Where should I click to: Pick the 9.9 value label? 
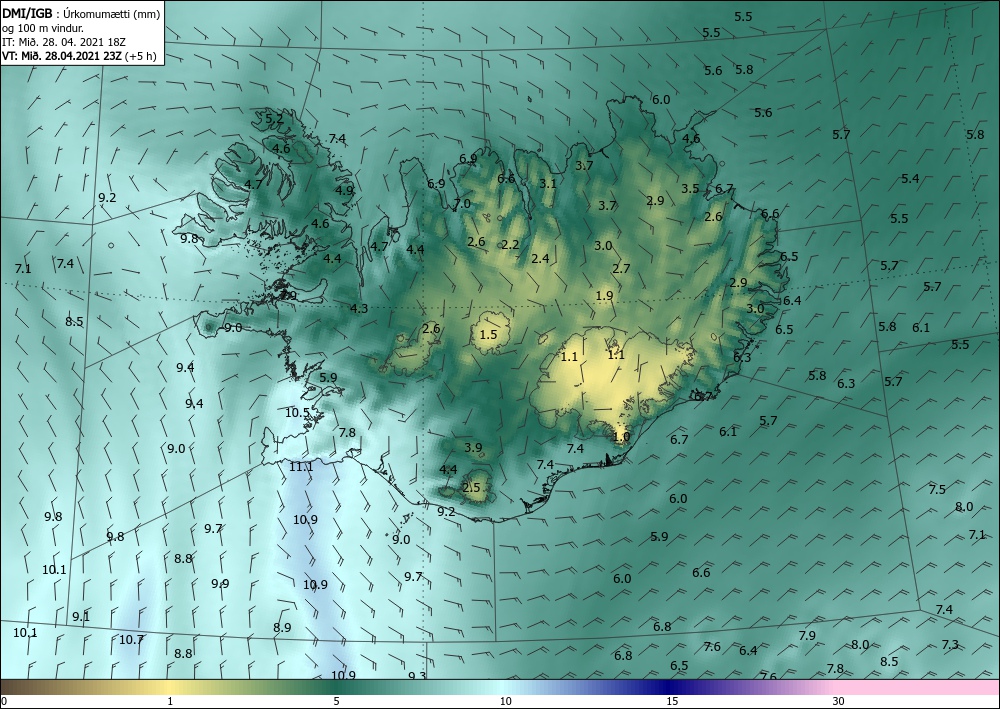click(220, 583)
